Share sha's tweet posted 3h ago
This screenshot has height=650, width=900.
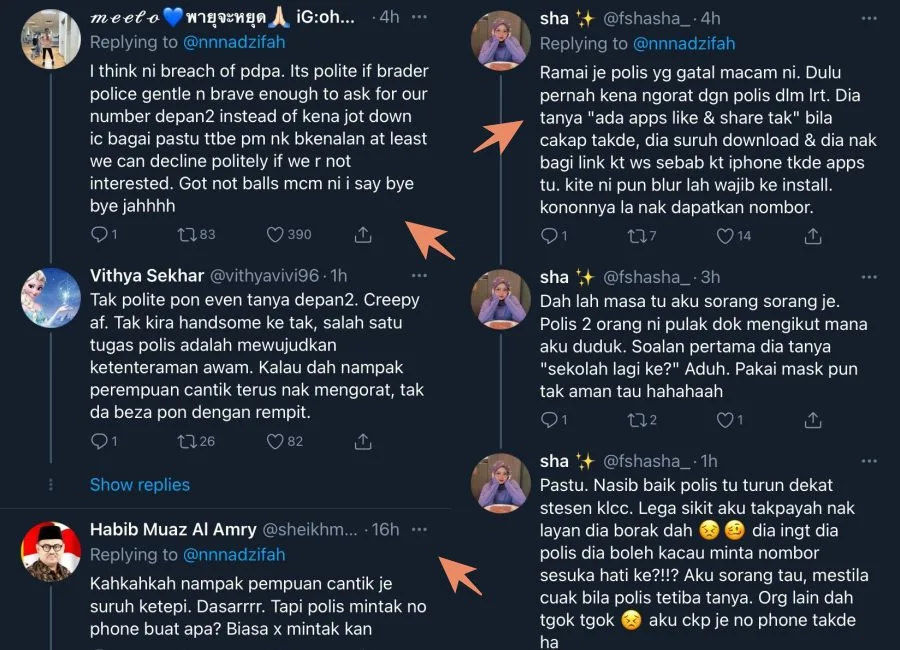click(x=814, y=421)
